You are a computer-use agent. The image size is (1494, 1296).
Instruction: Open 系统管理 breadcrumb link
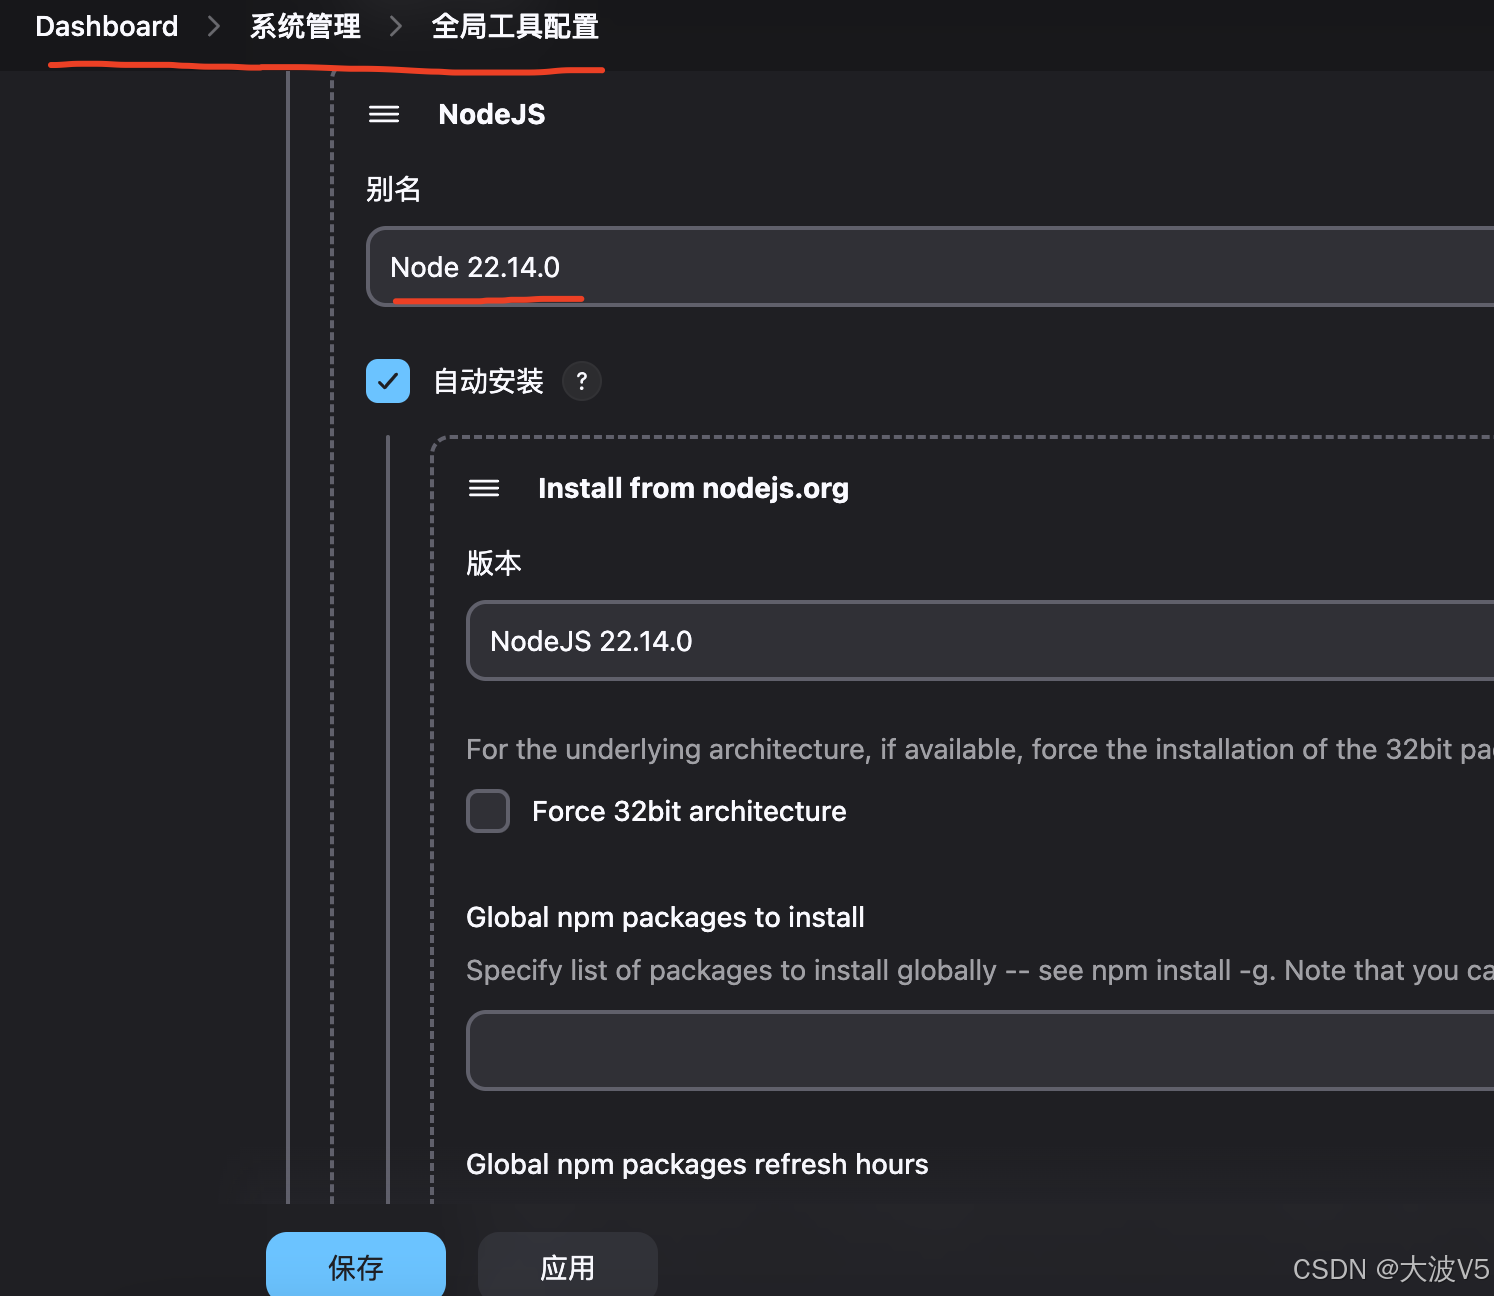pyautogui.click(x=305, y=26)
